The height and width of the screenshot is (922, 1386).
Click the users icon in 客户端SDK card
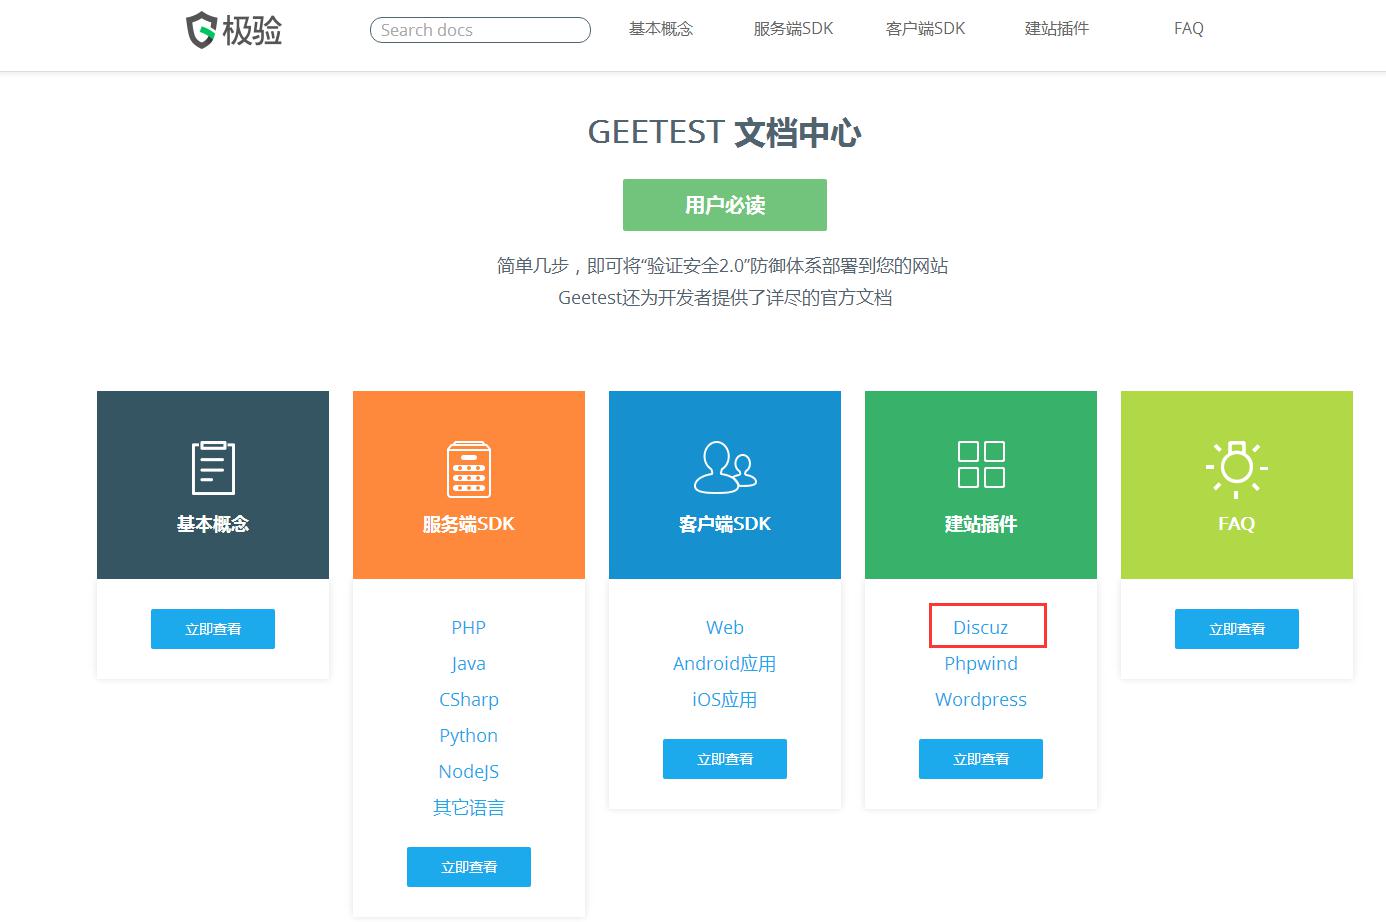(x=725, y=467)
